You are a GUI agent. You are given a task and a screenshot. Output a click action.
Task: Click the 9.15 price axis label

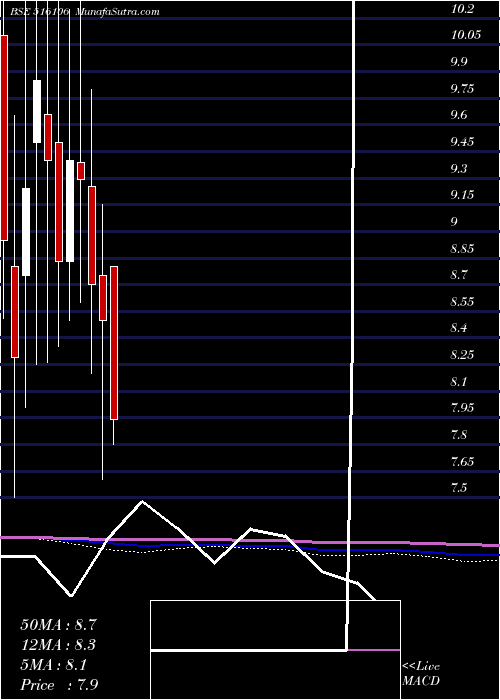(462, 195)
